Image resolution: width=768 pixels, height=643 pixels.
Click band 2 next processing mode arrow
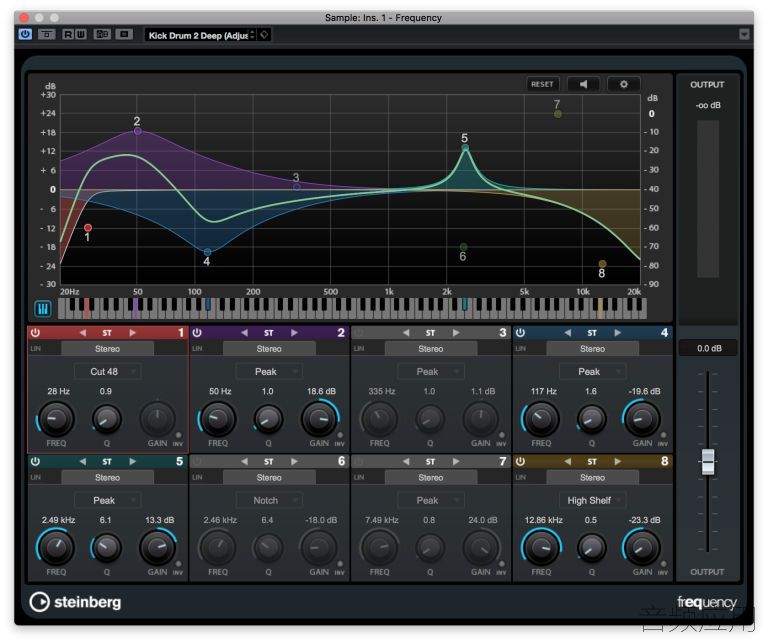click(x=294, y=333)
